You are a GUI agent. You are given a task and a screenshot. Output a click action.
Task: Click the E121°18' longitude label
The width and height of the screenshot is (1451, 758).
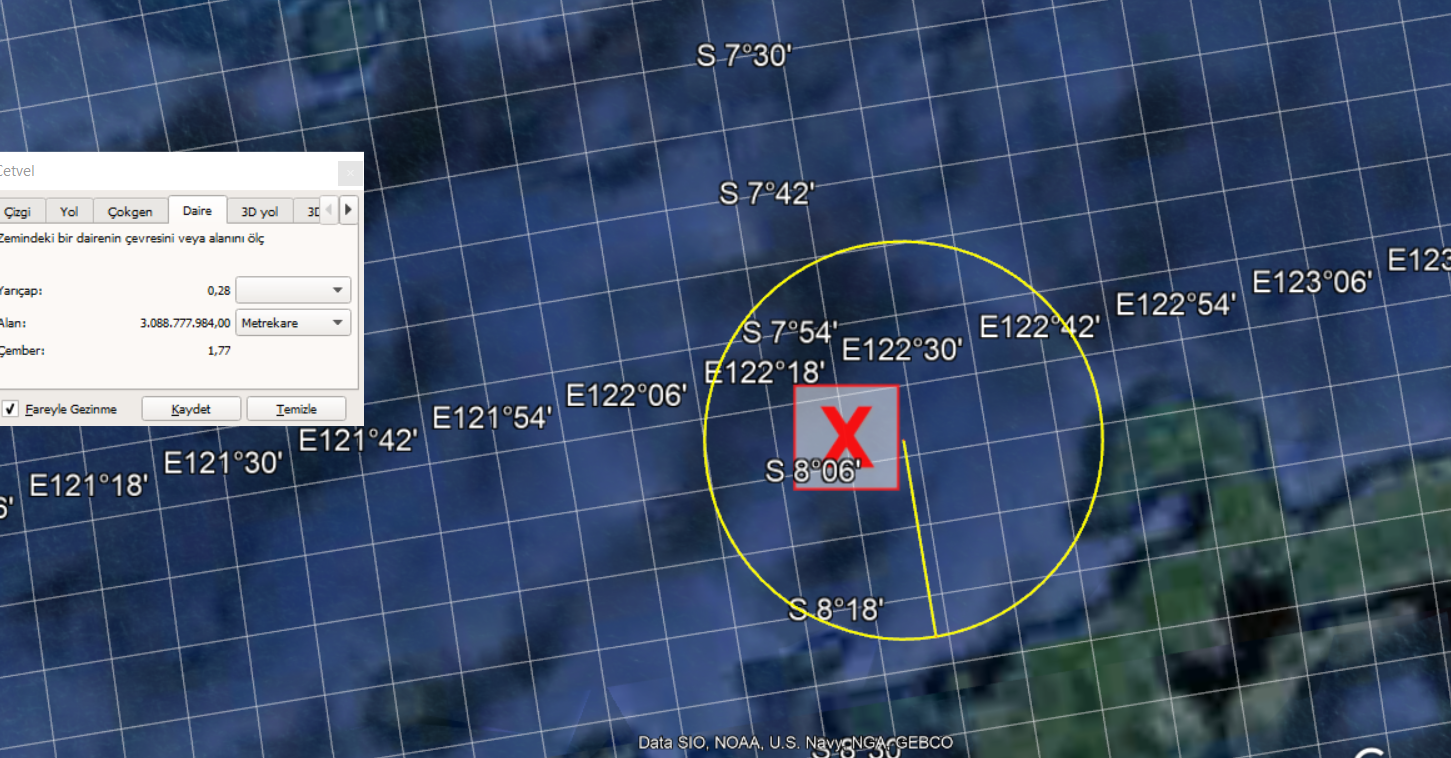(89, 486)
